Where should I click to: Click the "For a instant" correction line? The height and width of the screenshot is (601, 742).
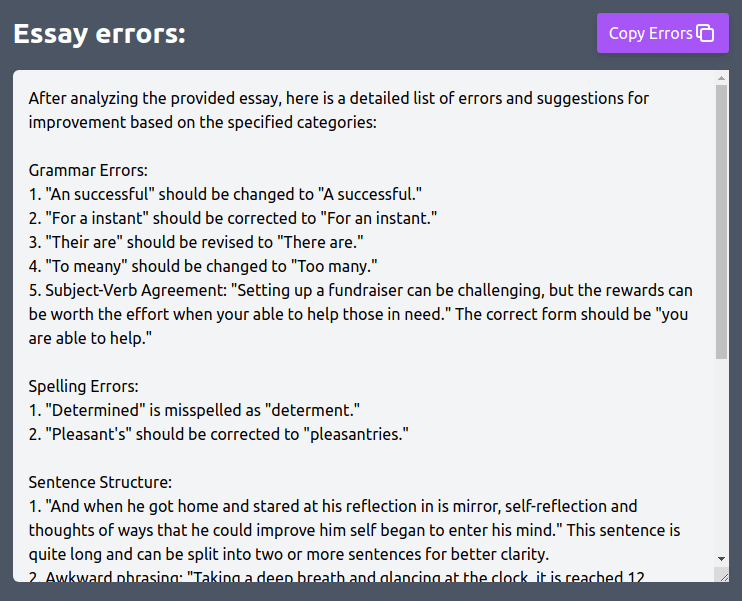(x=234, y=218)
